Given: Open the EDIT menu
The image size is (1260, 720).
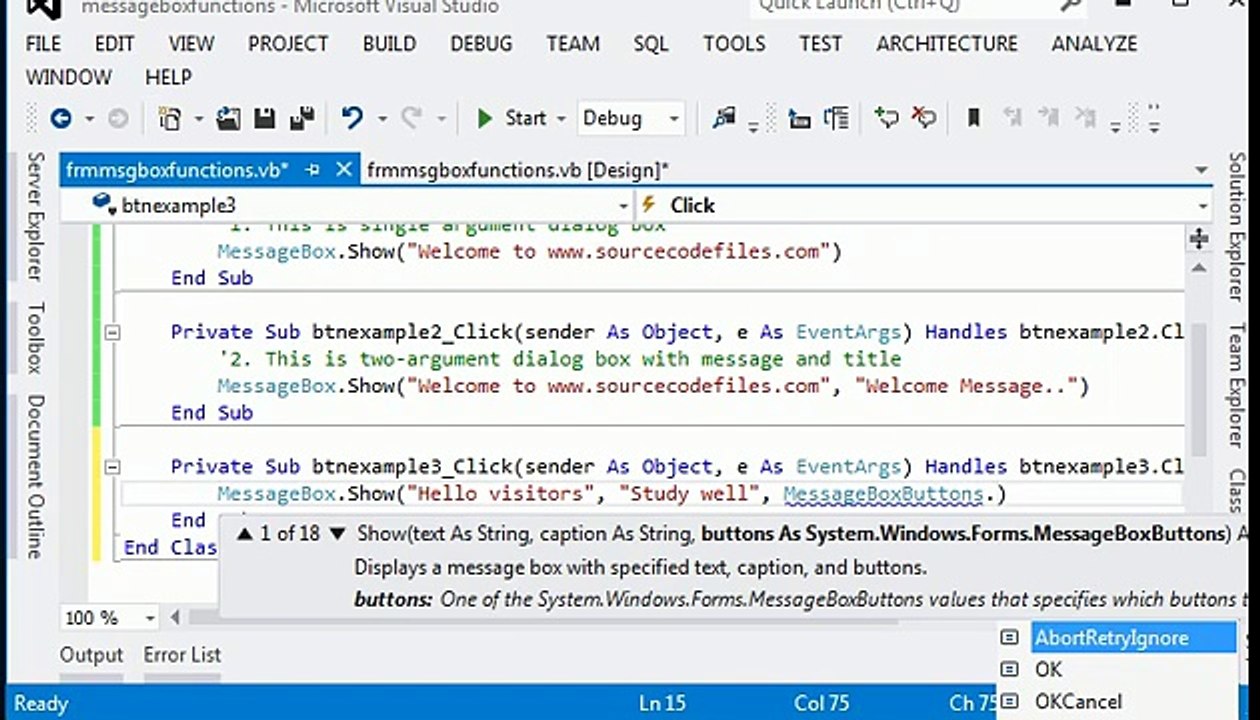Looking at the screenshot, I should (114, 44).
